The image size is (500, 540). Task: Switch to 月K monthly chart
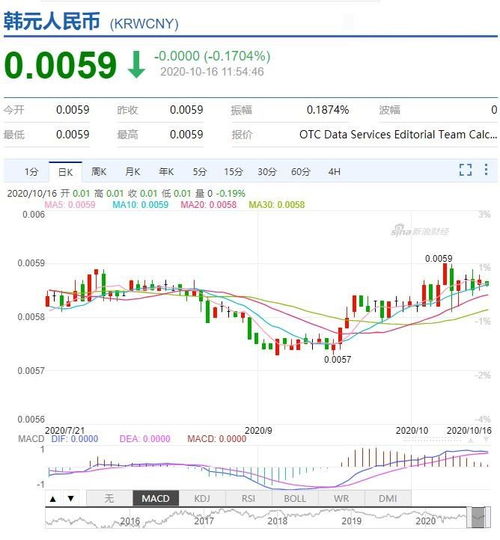click(x=133, y=172)
